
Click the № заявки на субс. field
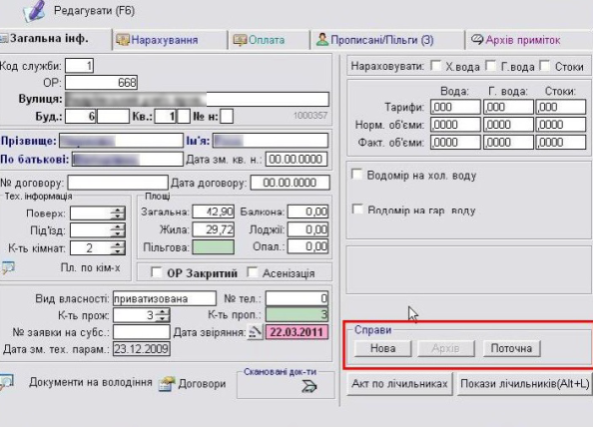pyautogui.click(x=141, y=332)
